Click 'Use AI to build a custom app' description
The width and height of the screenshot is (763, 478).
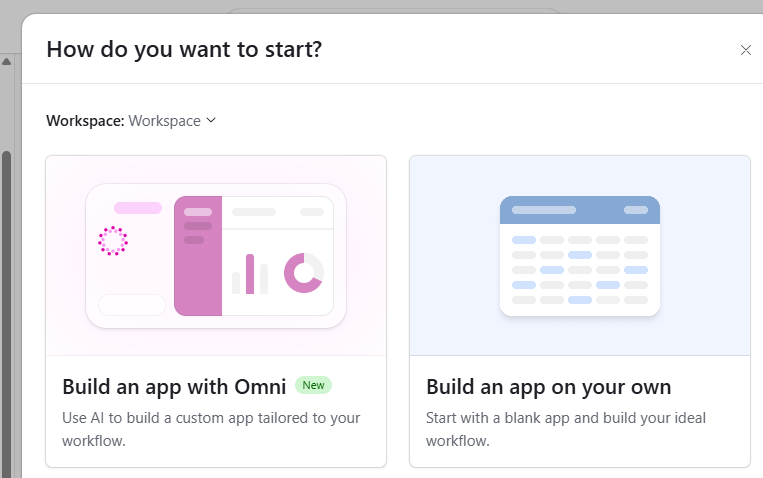coord(211,429)
